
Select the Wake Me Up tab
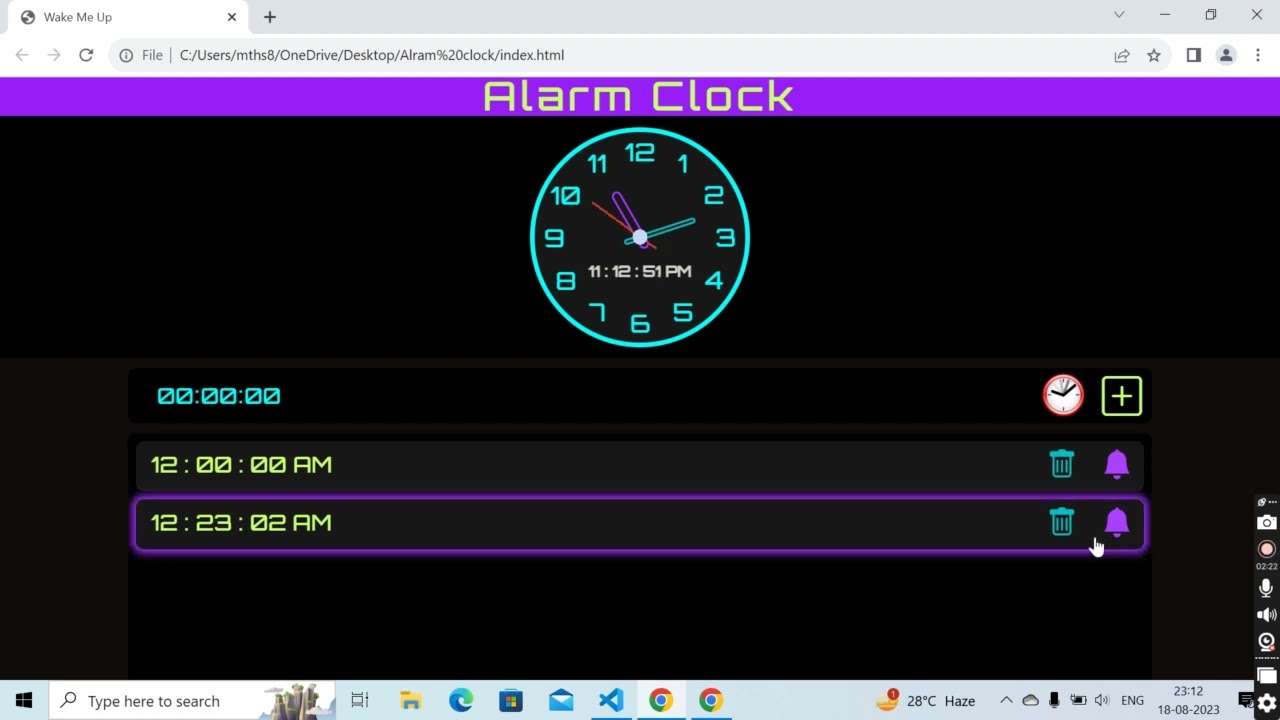130,17
